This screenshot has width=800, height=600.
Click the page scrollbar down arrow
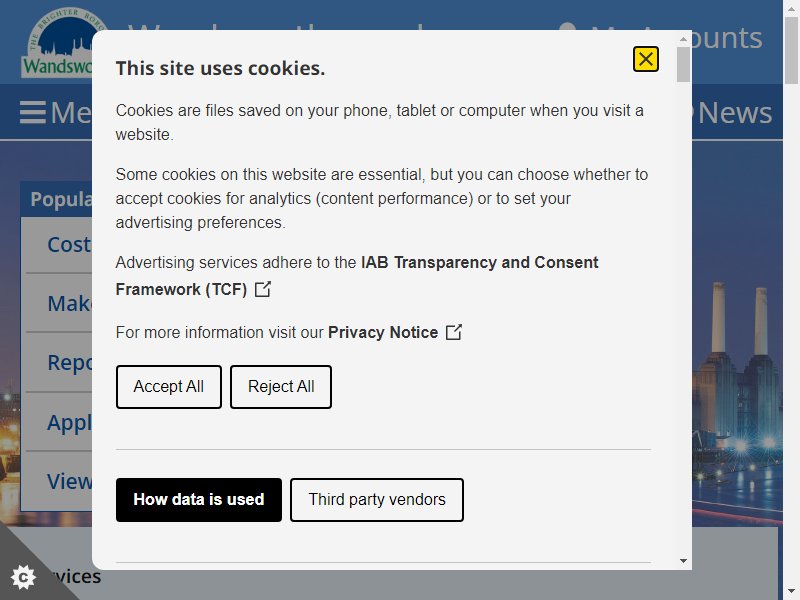[791, 593]
